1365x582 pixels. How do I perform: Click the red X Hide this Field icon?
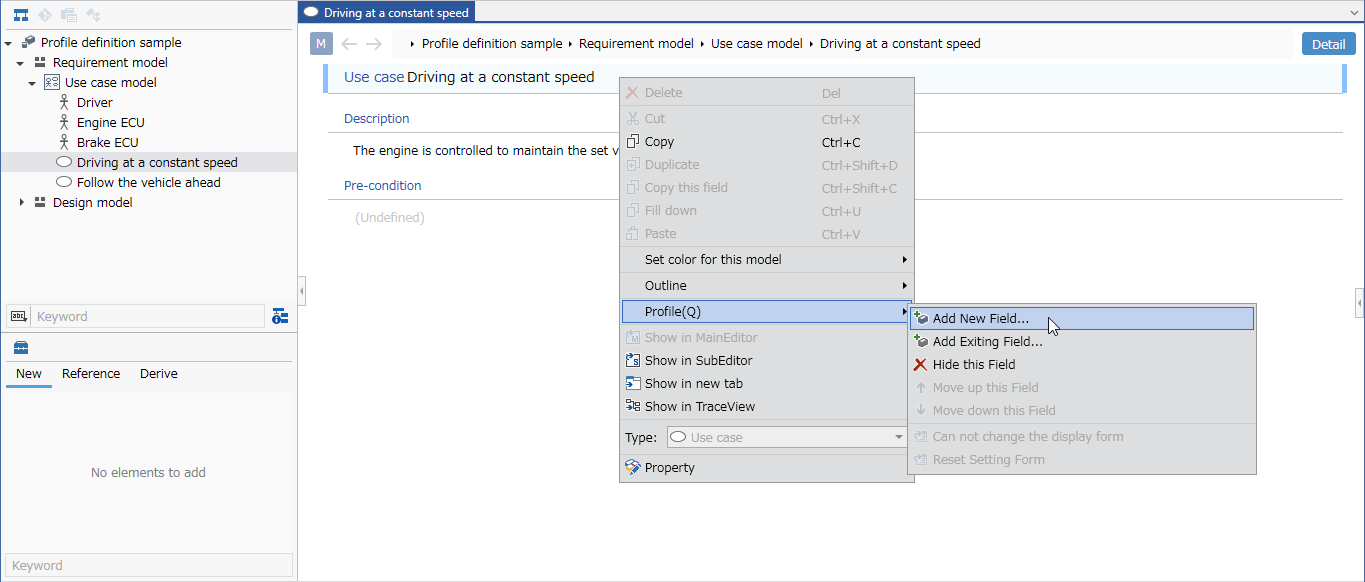pyautogui.click(x=921, y=364)
